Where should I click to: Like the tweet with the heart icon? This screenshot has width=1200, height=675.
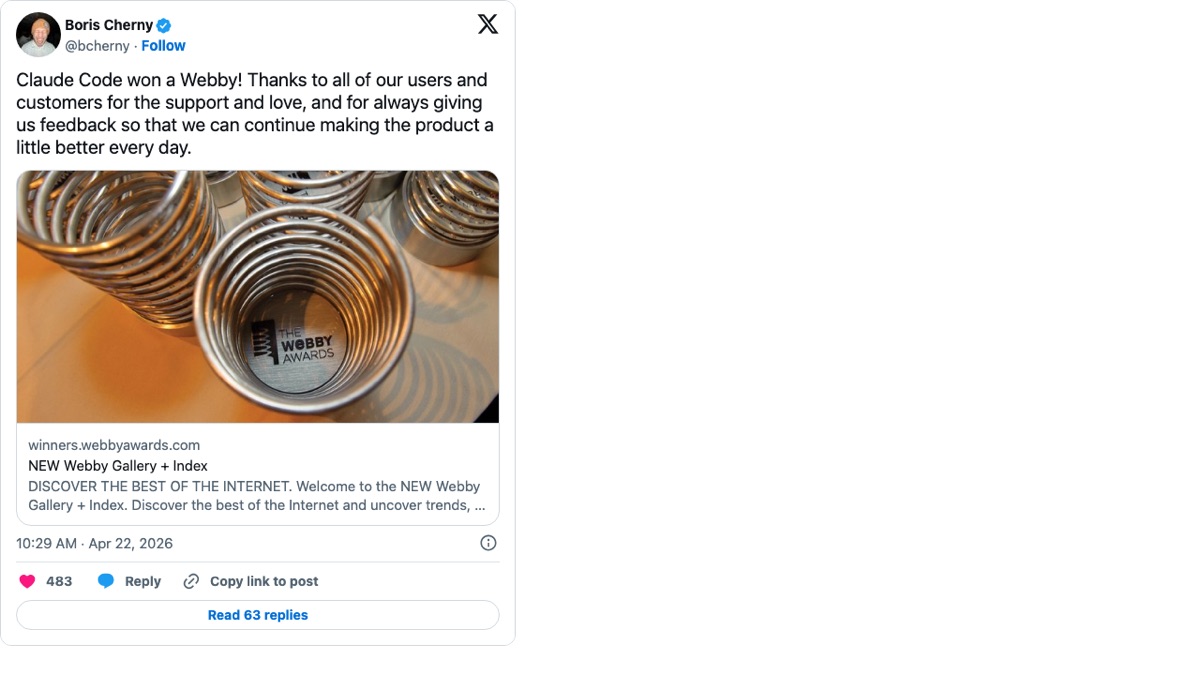tap(27, 581)
